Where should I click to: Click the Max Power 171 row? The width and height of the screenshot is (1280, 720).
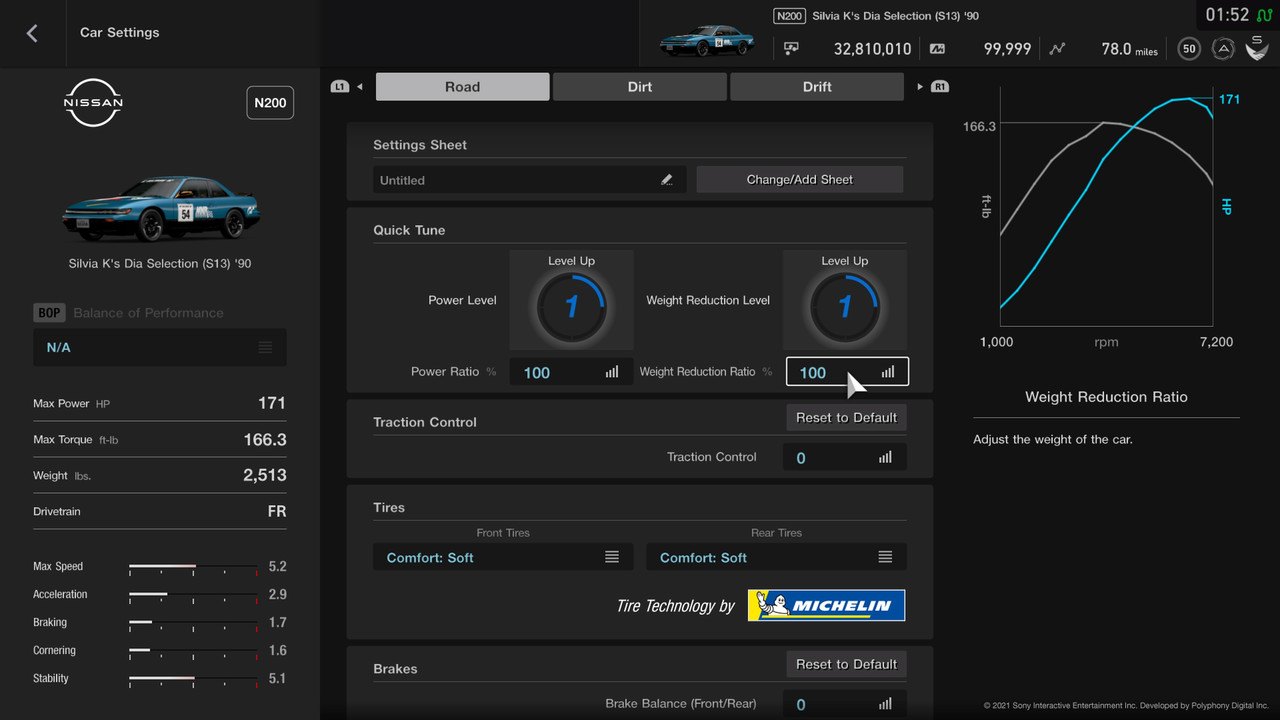(160, 403)
